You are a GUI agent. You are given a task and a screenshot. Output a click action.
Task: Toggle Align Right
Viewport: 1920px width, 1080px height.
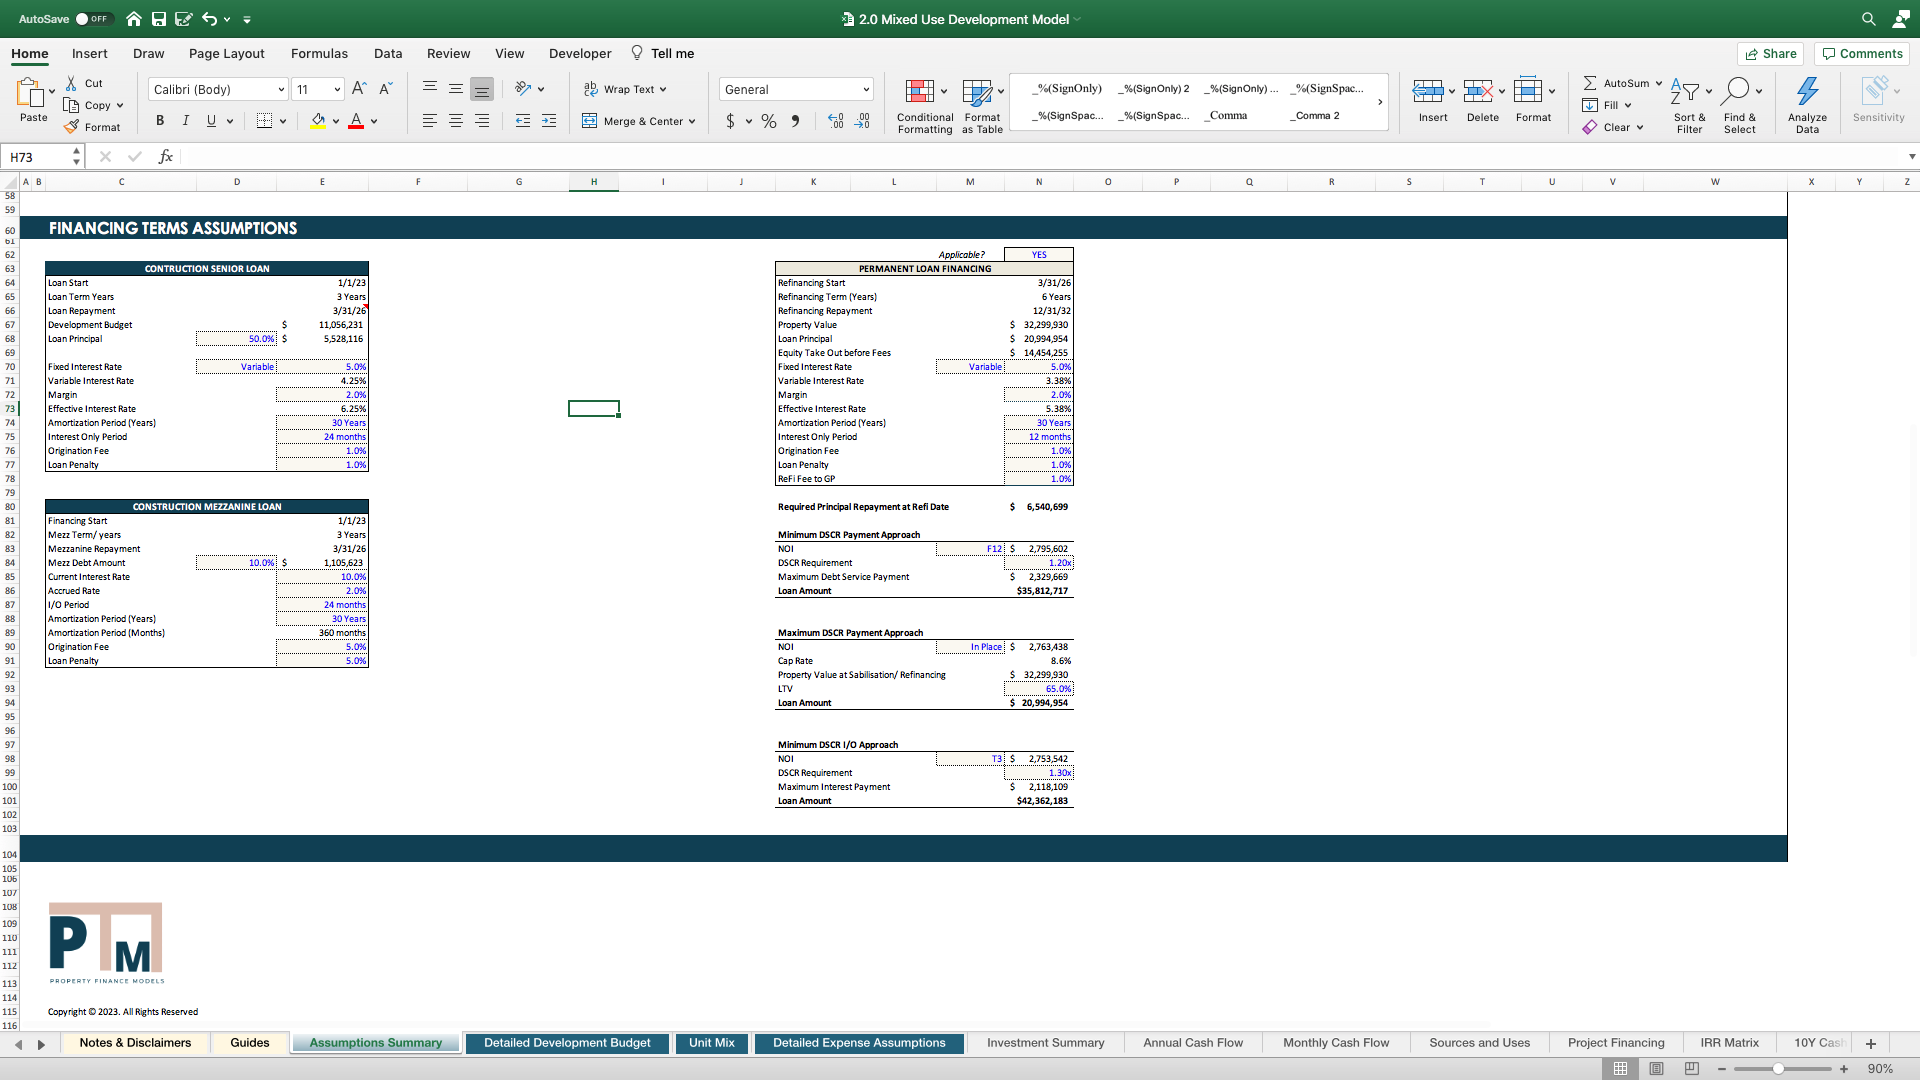tap(482, 121)
